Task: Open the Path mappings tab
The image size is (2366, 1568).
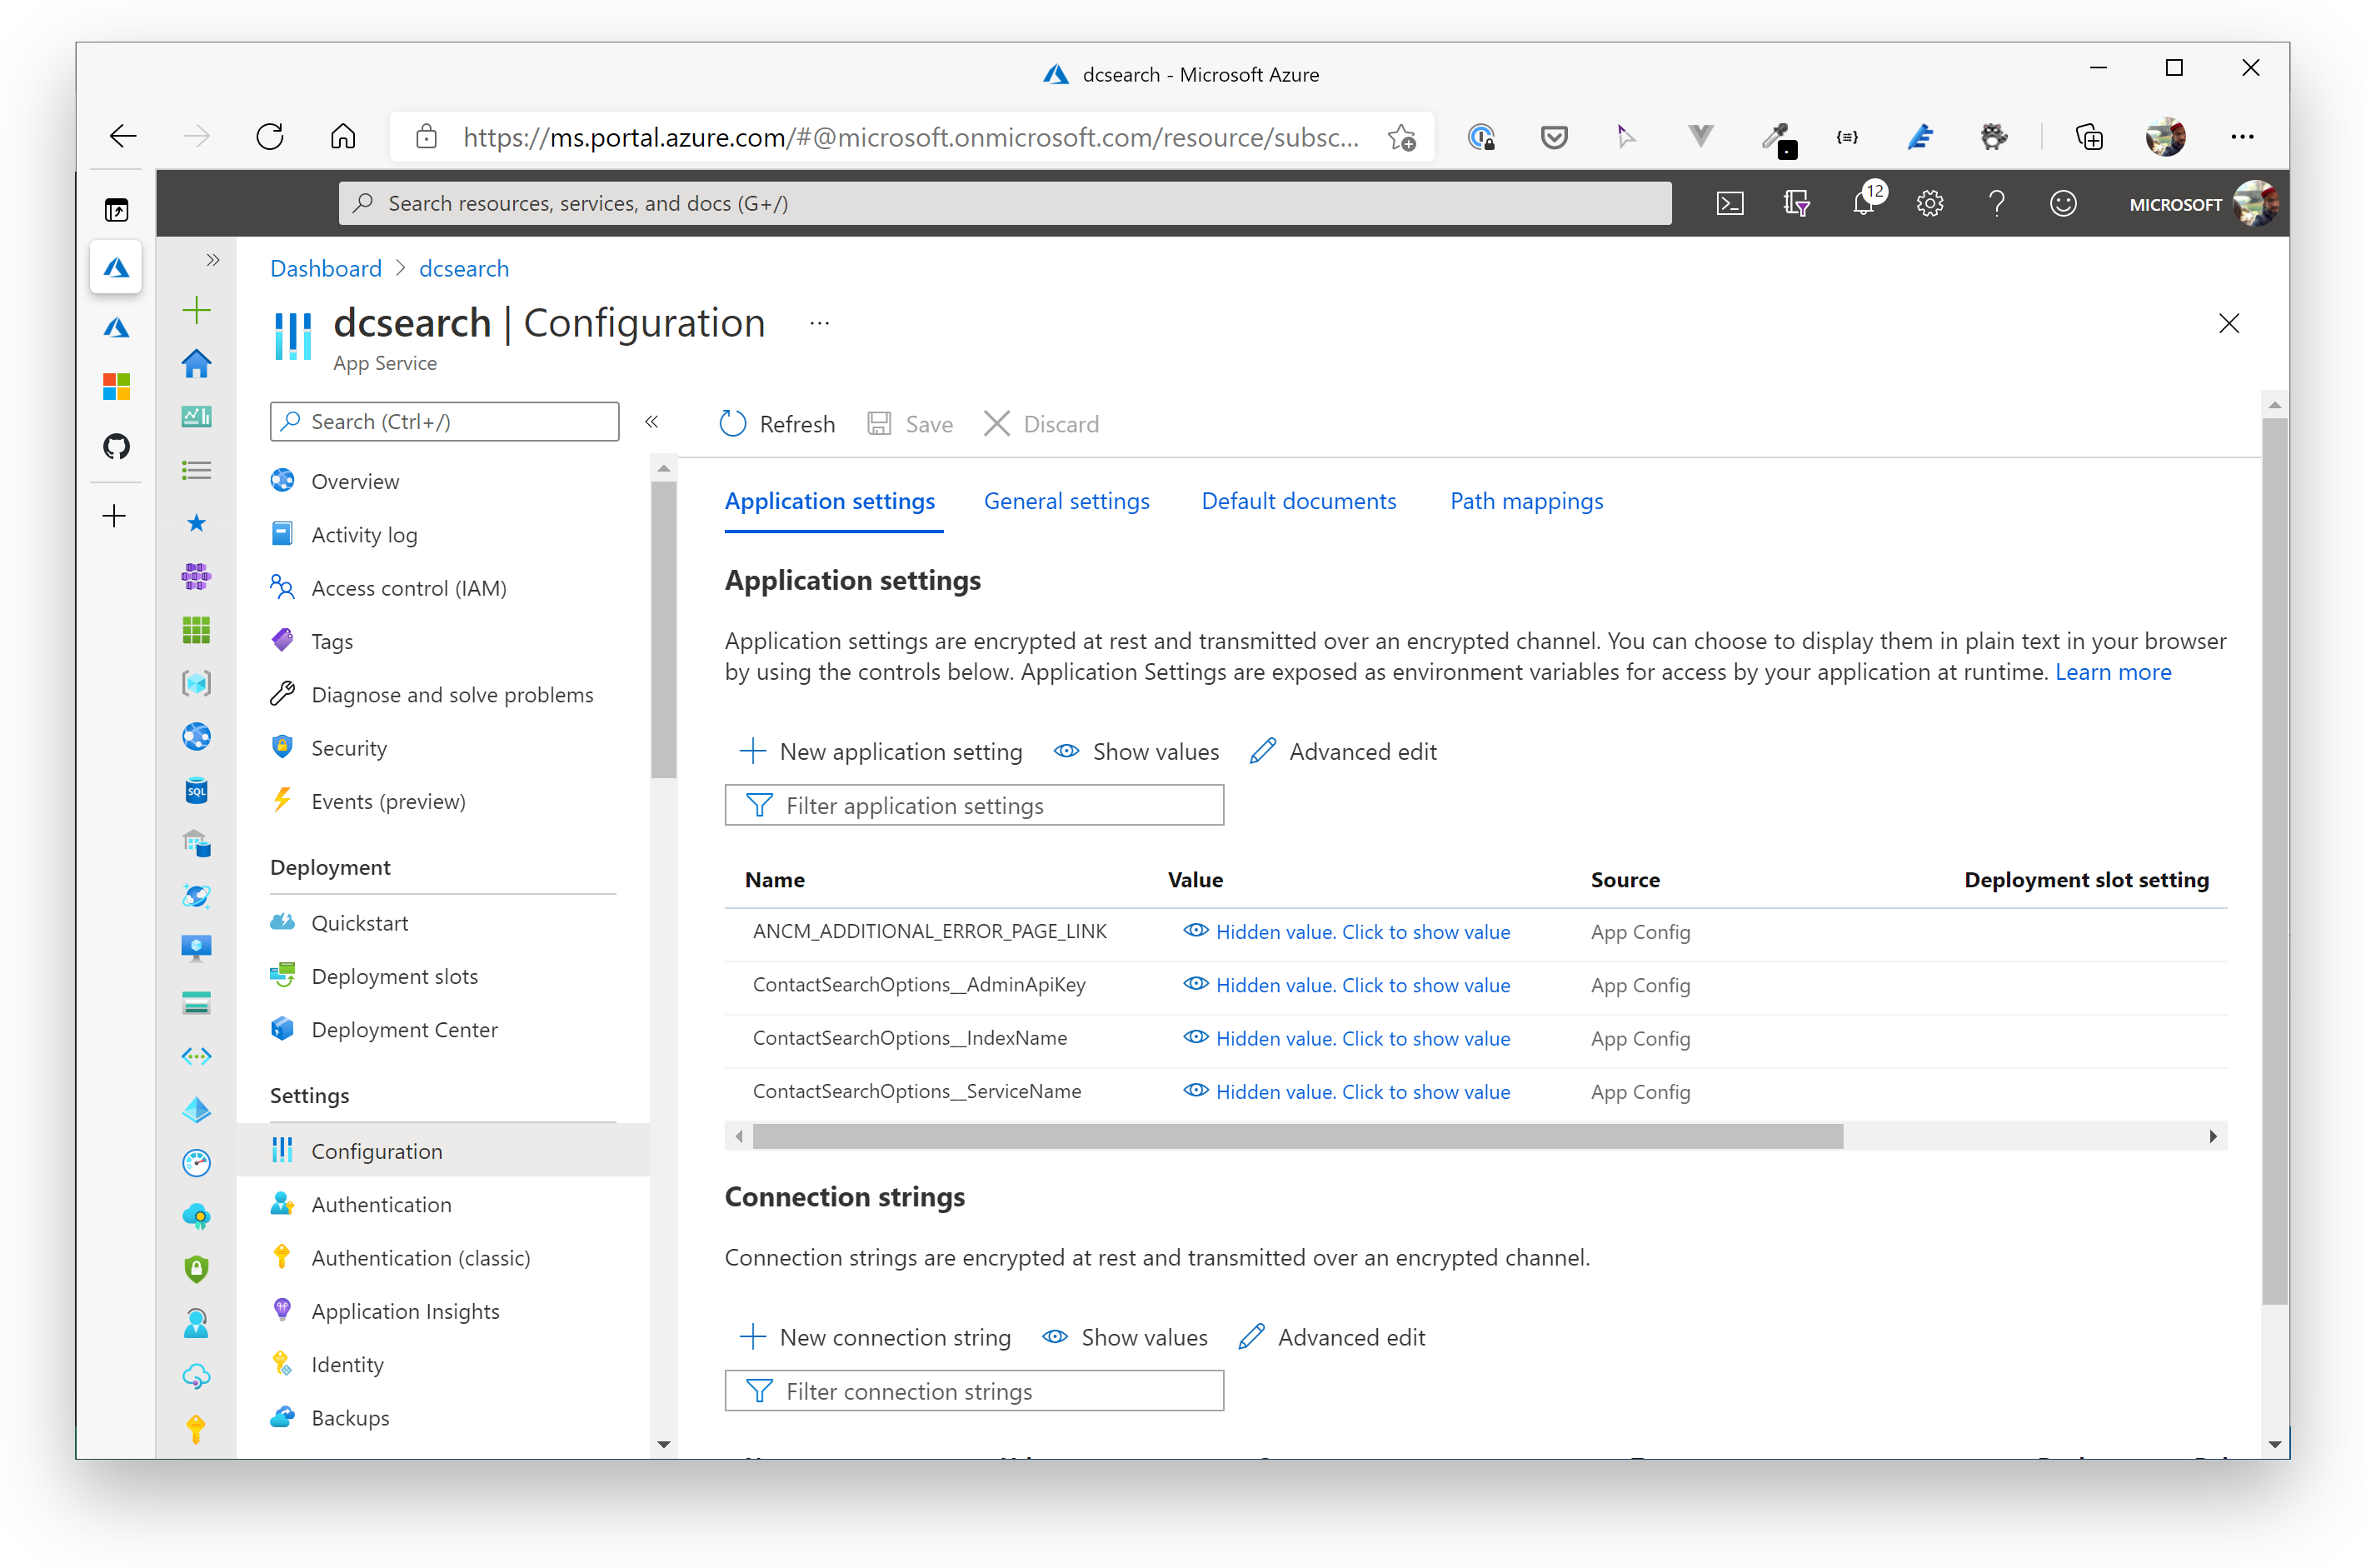Action: pos(1525,500)
